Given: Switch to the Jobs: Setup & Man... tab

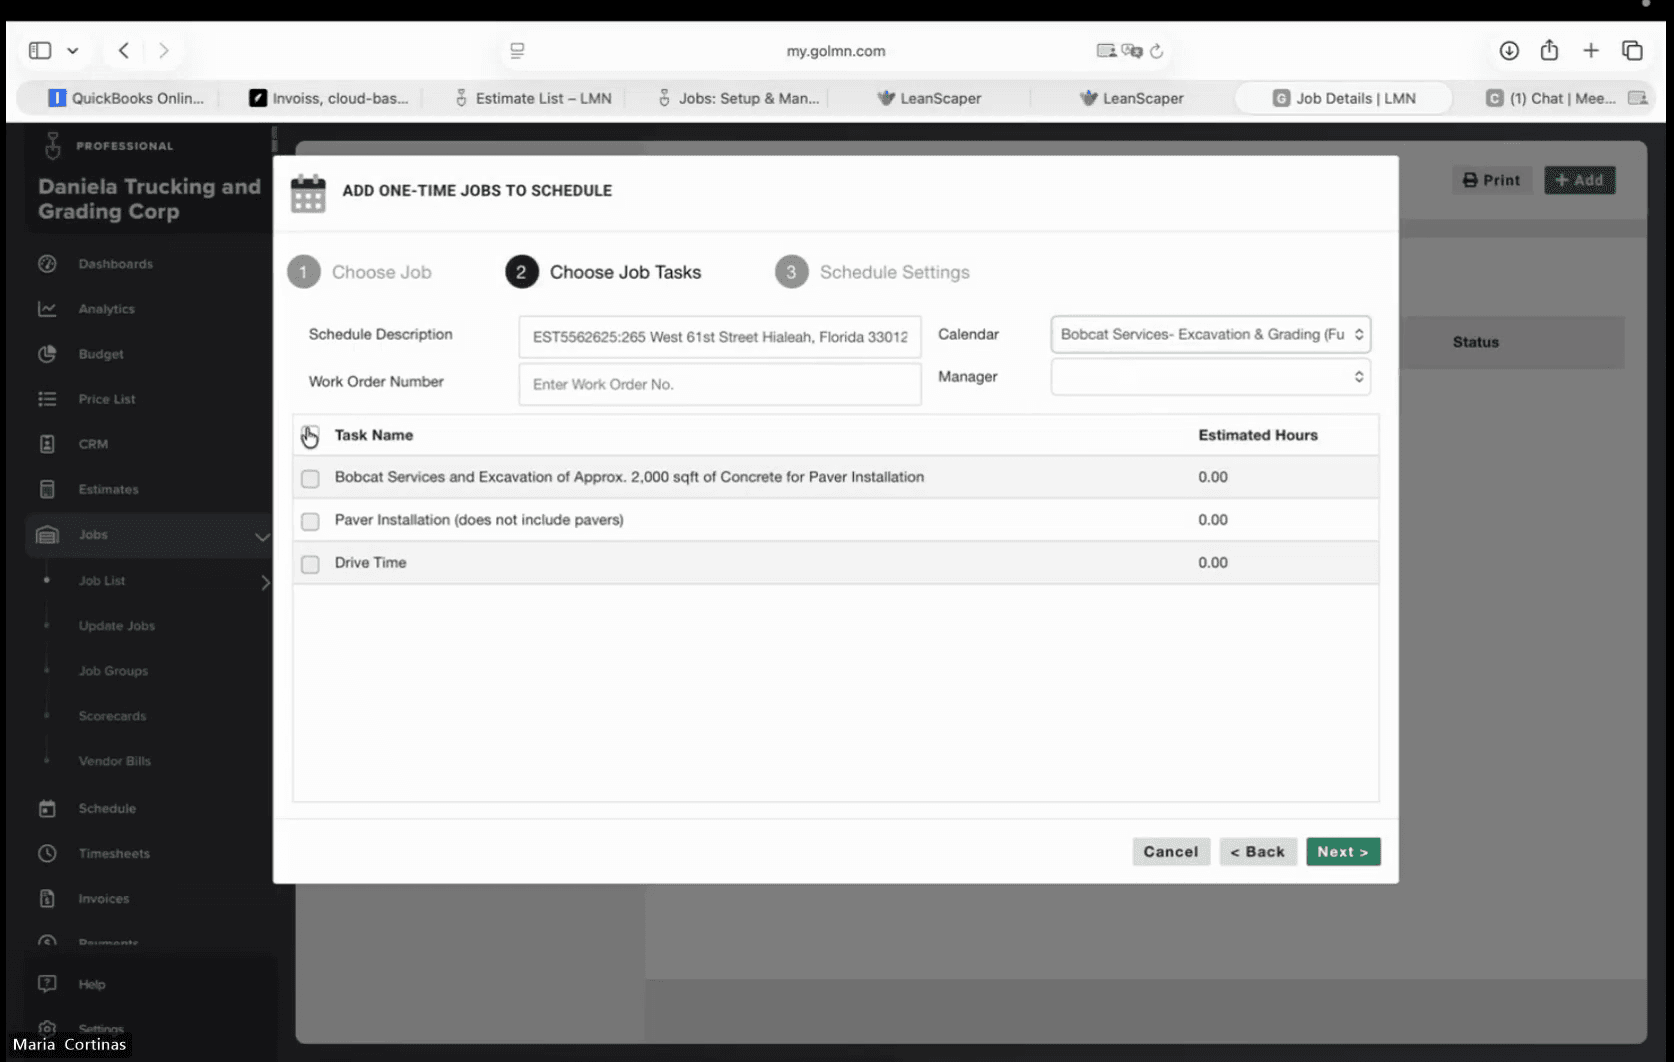Looking at the screenshot, I should pyautogui.click(x=738, y=98).
